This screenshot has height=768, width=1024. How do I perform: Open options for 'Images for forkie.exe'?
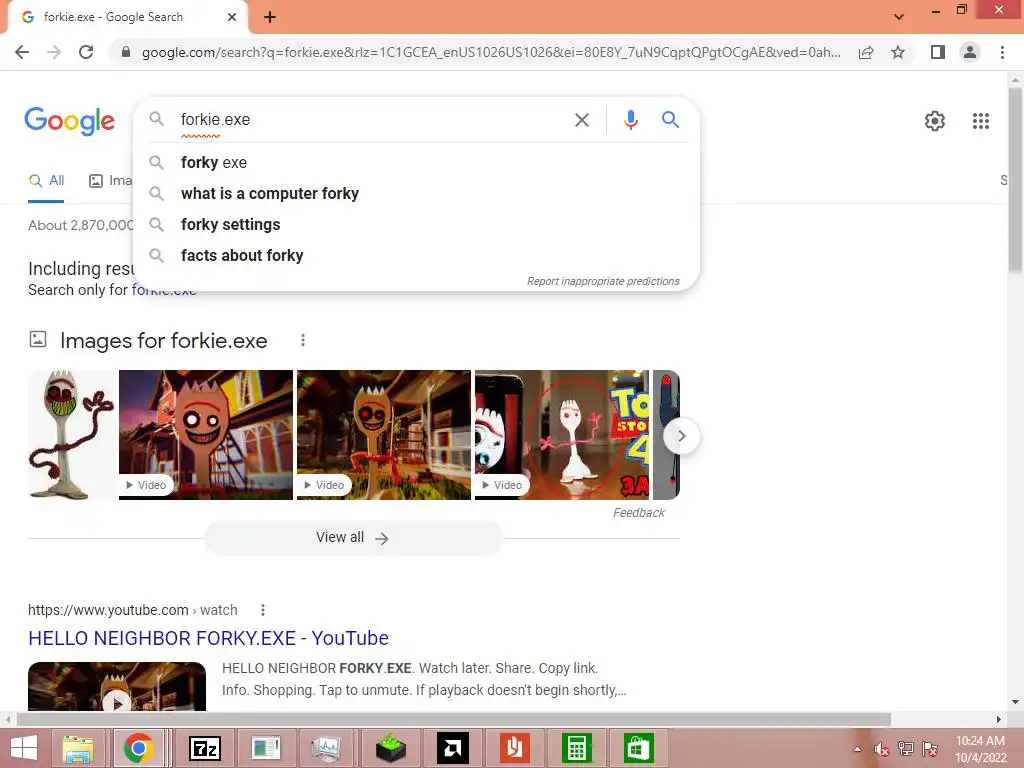tap(302, 340)
